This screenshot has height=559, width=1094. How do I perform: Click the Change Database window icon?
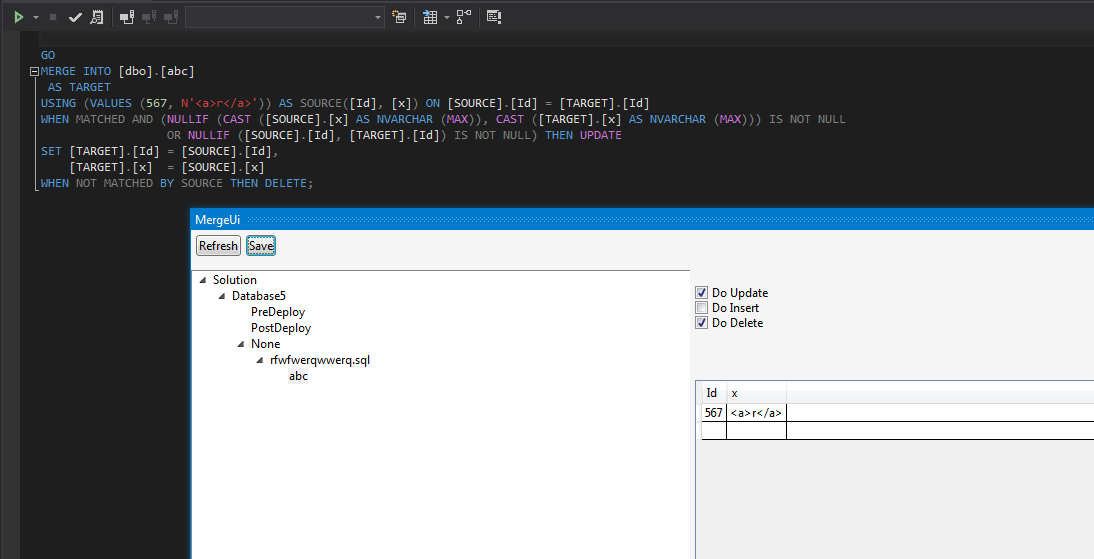[x=399, y=17]
